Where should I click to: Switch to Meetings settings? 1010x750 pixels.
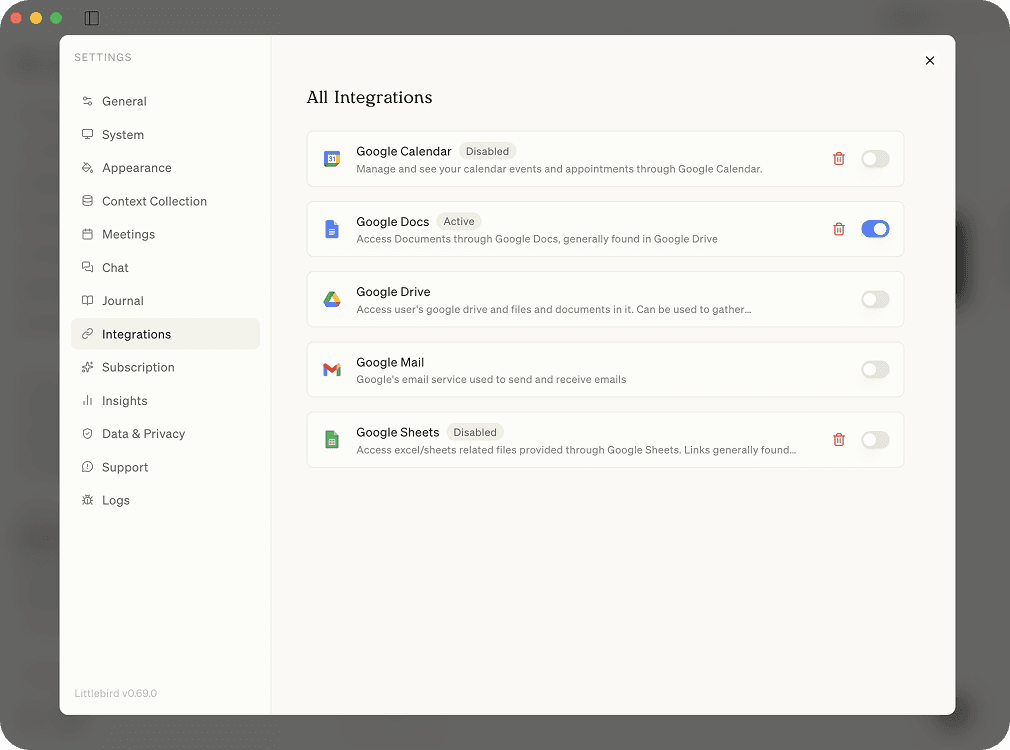[x=166, y=234]
